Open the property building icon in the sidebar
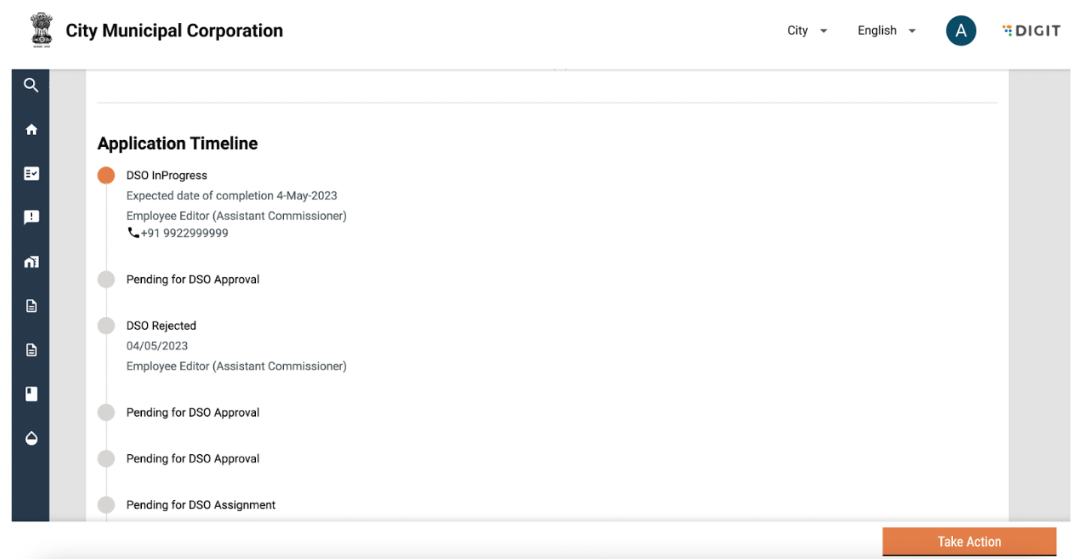 (x=31, y=262)
